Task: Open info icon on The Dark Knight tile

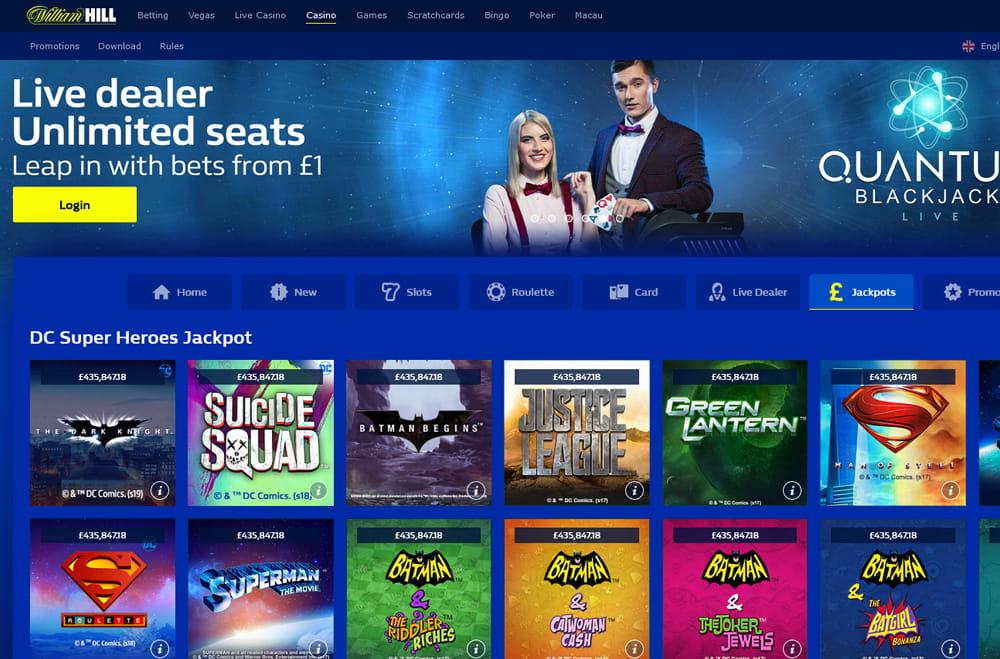Action: pyautogui.click(x=159, y=490)
